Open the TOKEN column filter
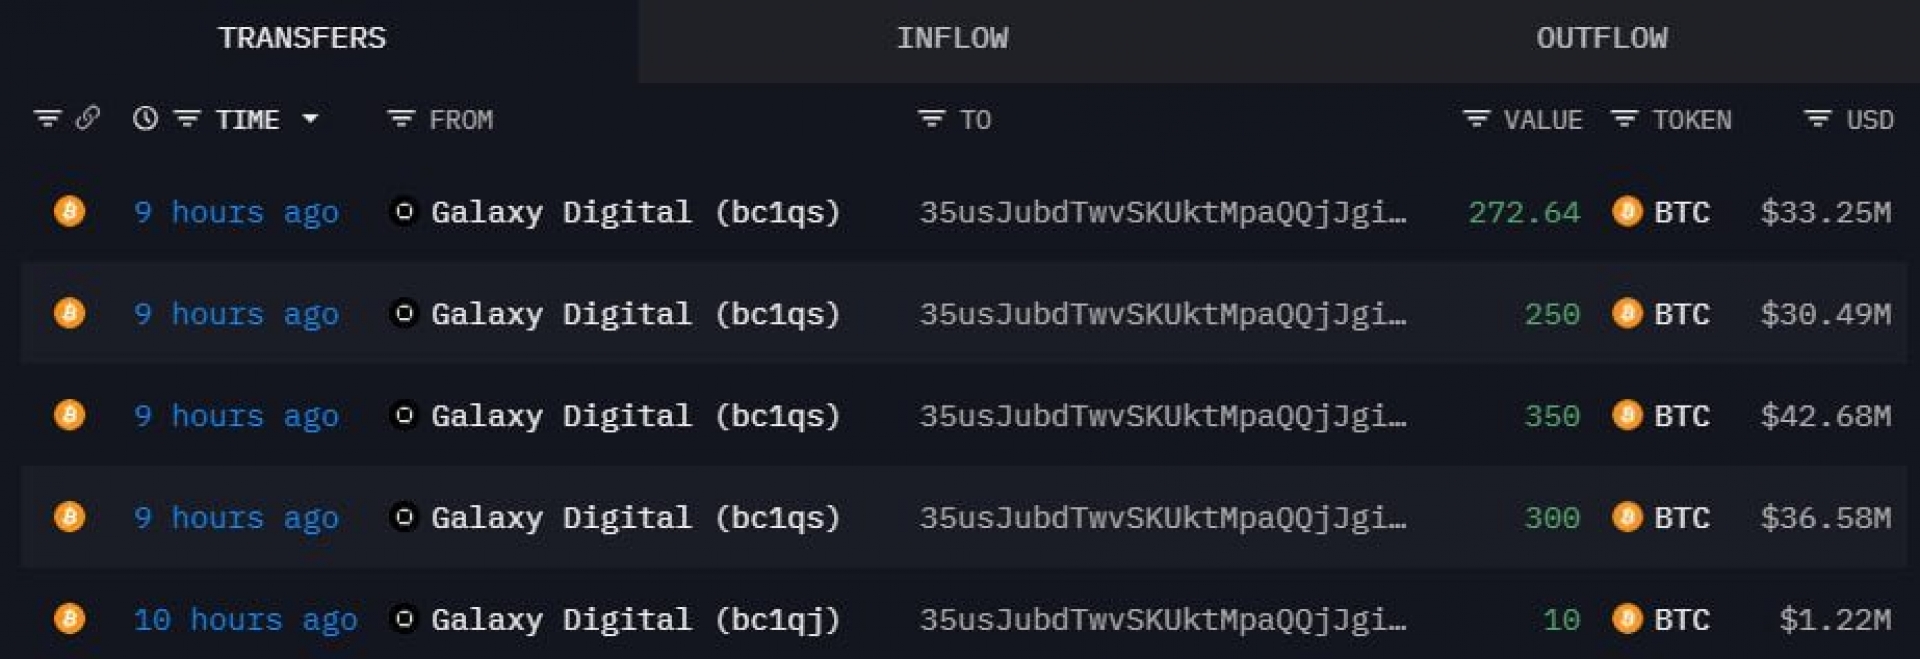This screenshot has width=1920, height=659. coord(1624,120)
